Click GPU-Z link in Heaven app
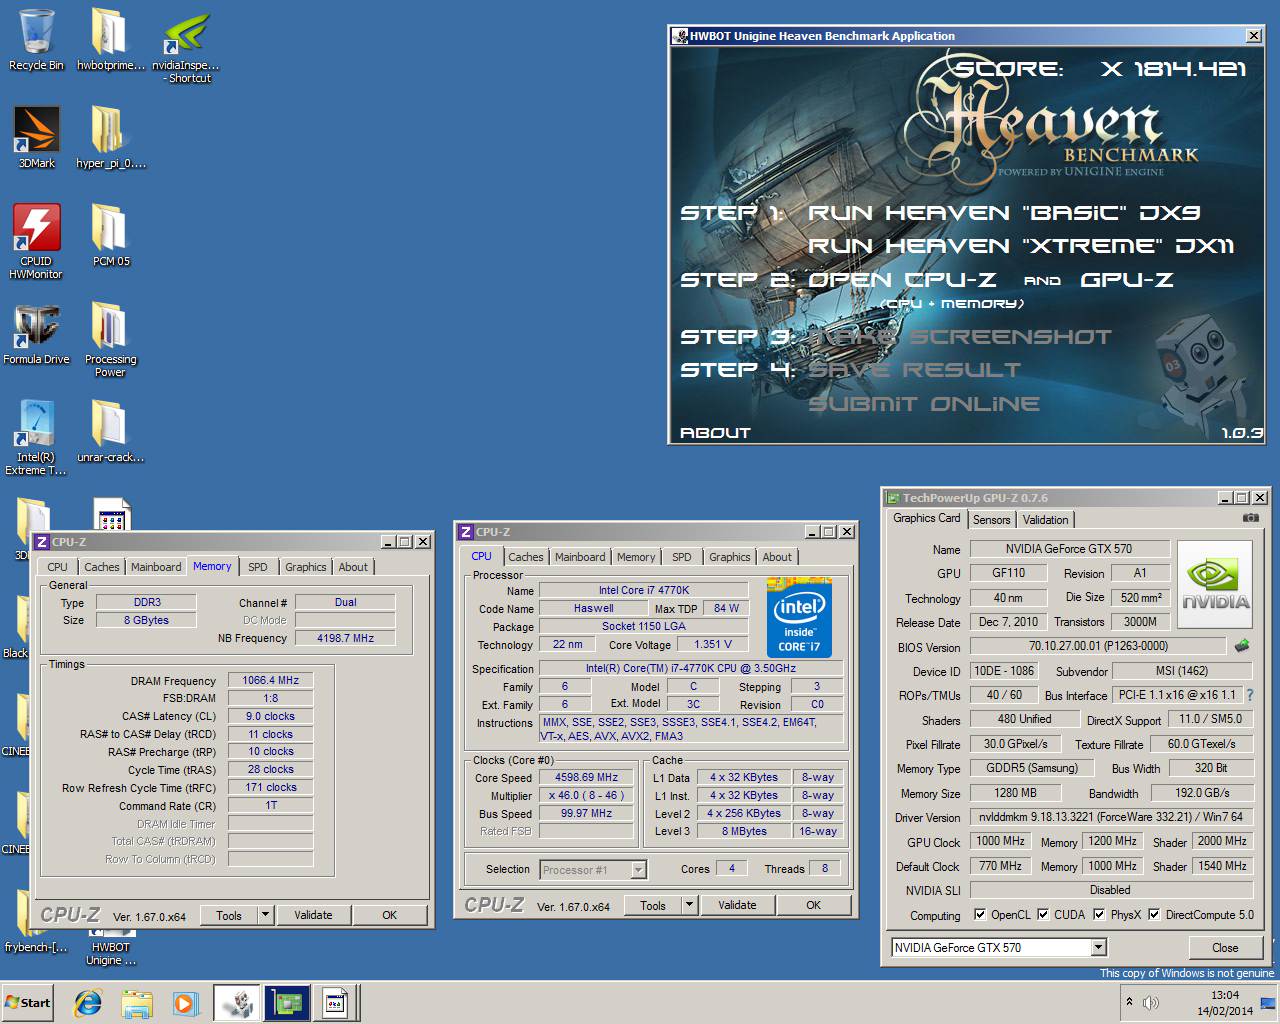Screen dimensions: 1280x1024 click(1127, 279)
